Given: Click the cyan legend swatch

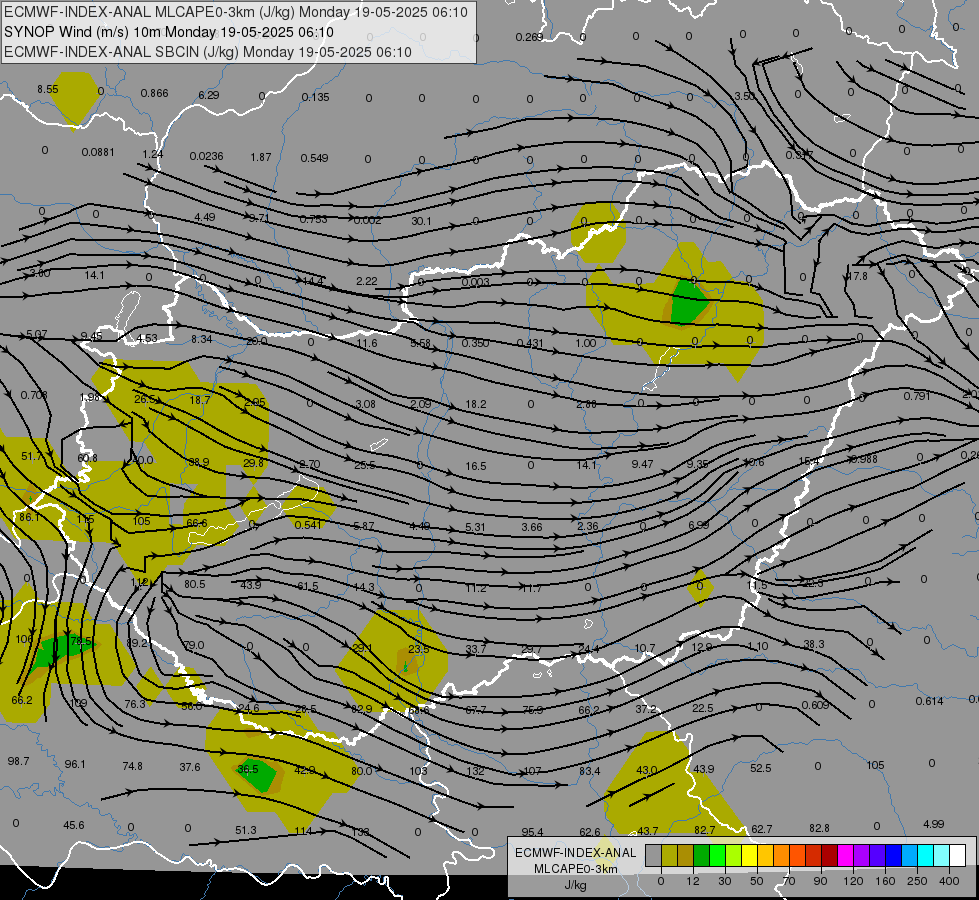Looking at the screenshot, I should 925,855.
